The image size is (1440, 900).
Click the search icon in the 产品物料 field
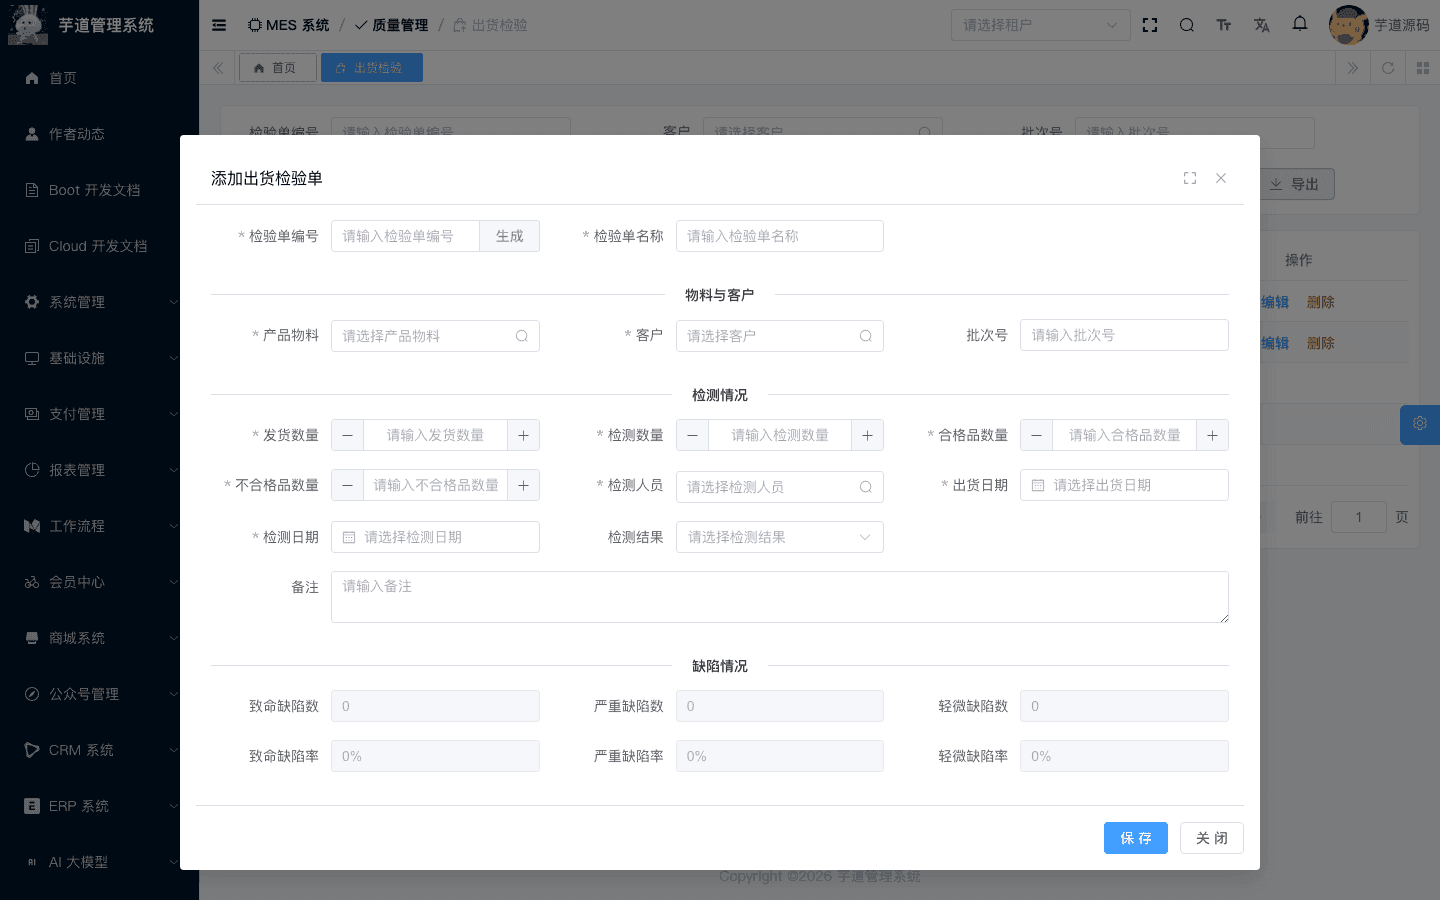pos(521,336)
